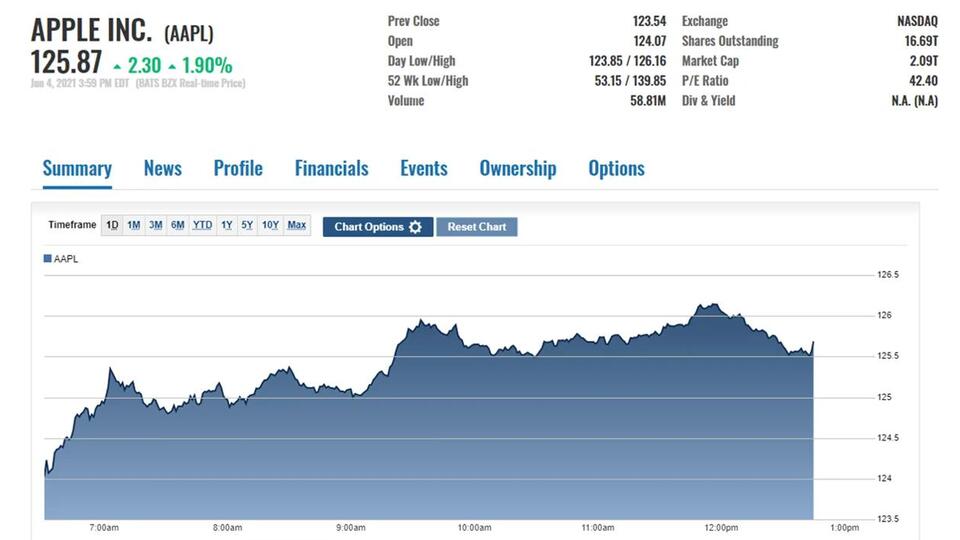
Task: Show the 10Y timeframe
Action: pos(270,225)
